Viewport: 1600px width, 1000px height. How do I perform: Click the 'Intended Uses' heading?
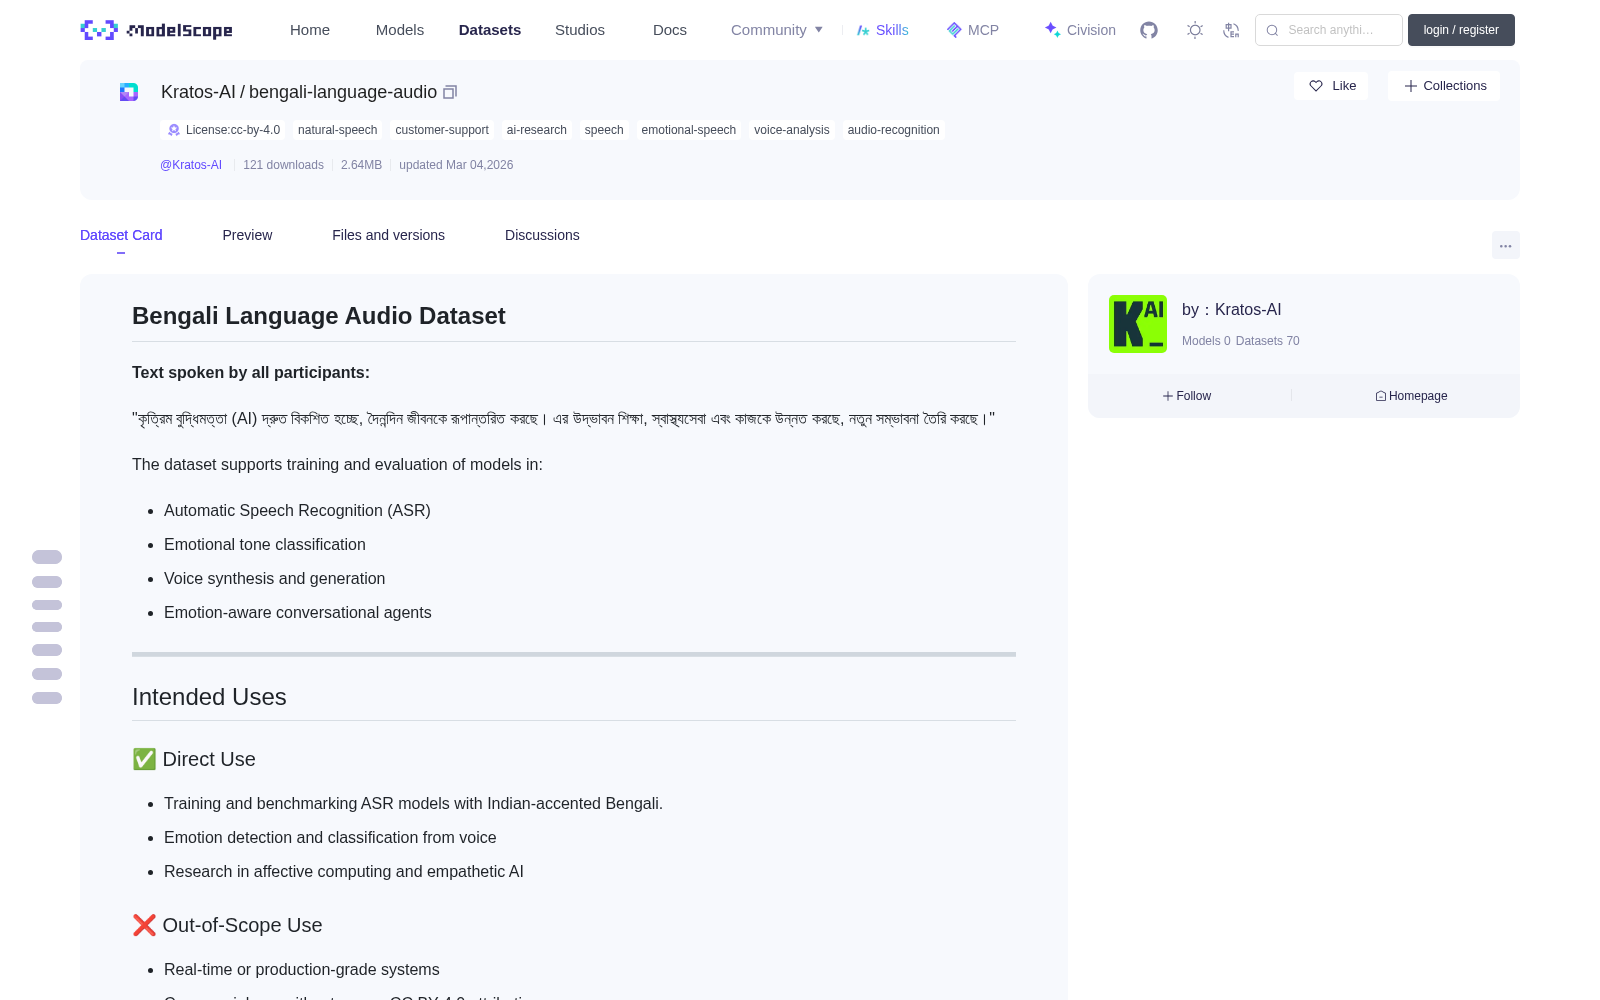[209, 697]
